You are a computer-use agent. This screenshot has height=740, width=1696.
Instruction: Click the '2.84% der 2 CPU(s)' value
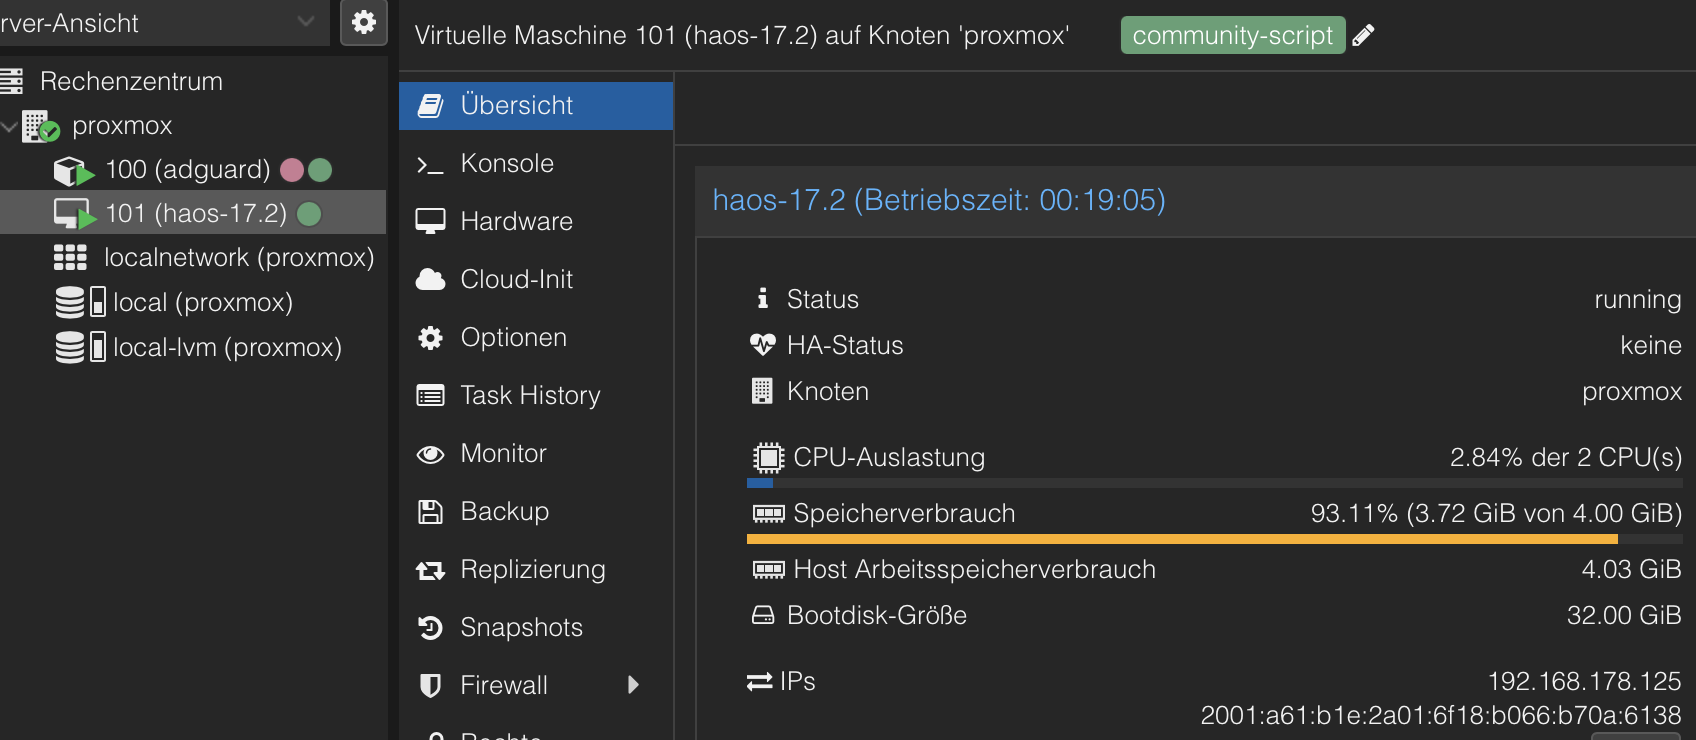(1566, 457)
